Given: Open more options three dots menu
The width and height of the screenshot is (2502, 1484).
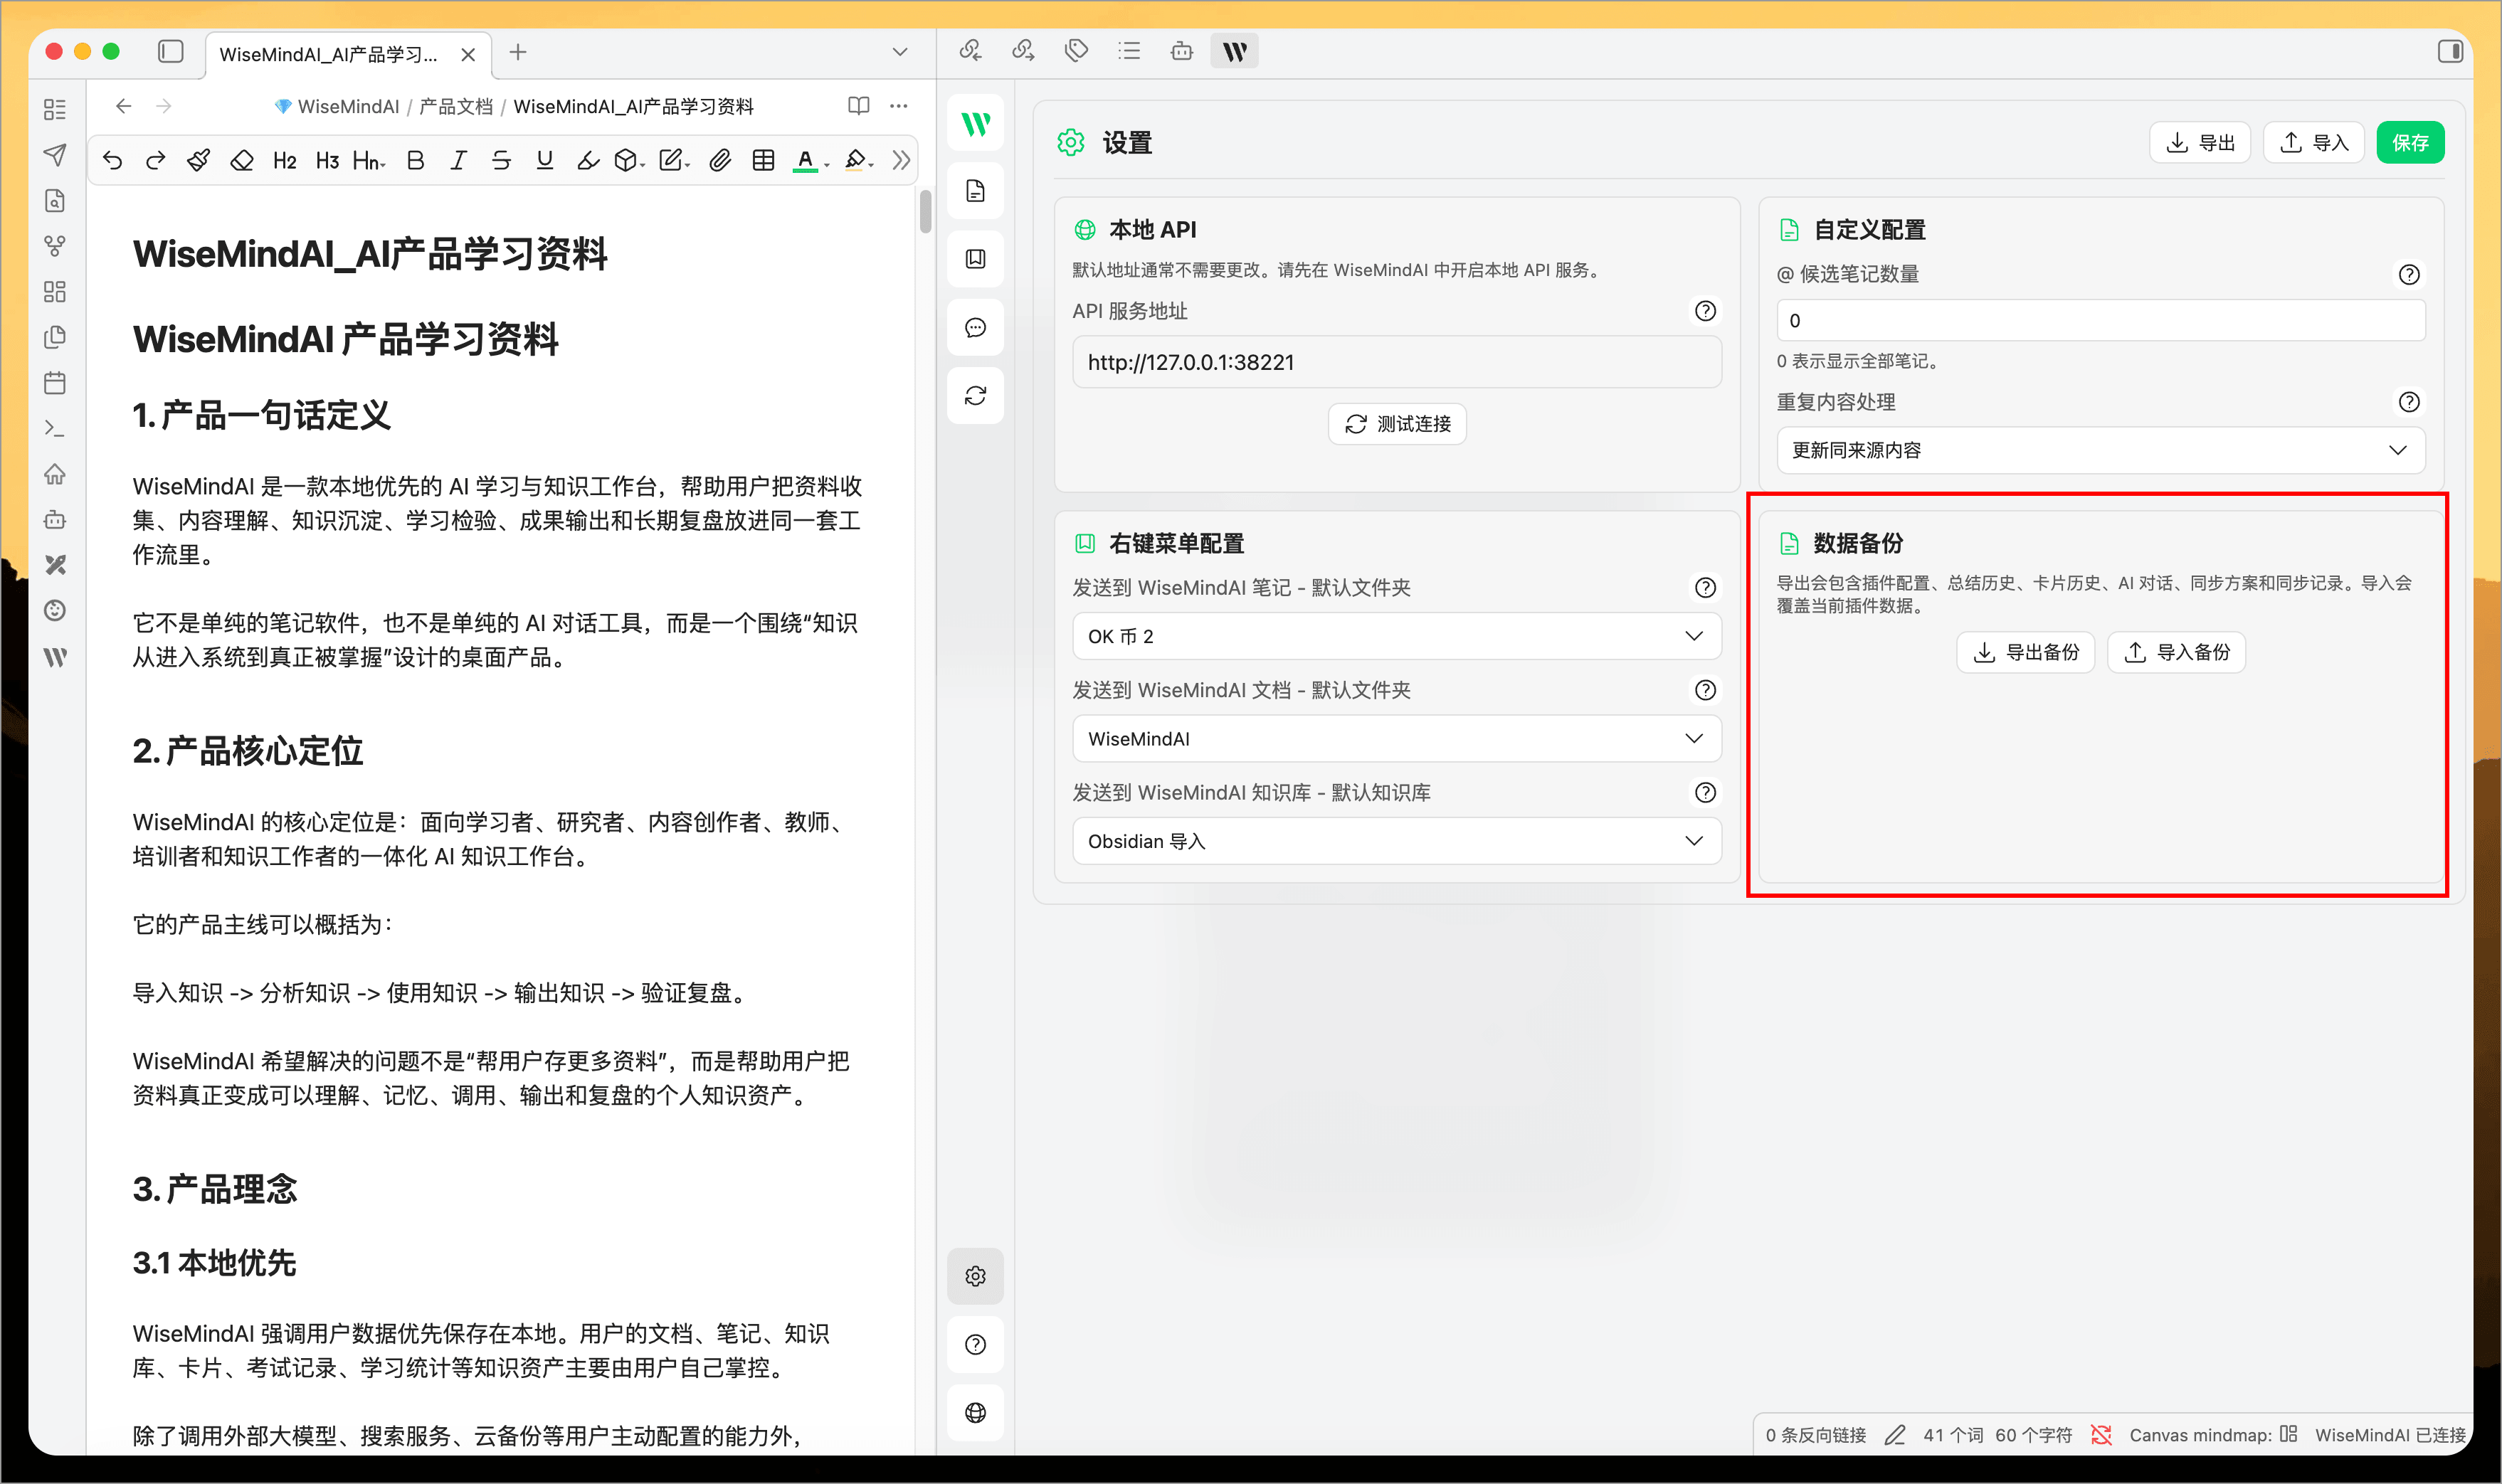Looking at the screenshot, I should pos(899,106).
